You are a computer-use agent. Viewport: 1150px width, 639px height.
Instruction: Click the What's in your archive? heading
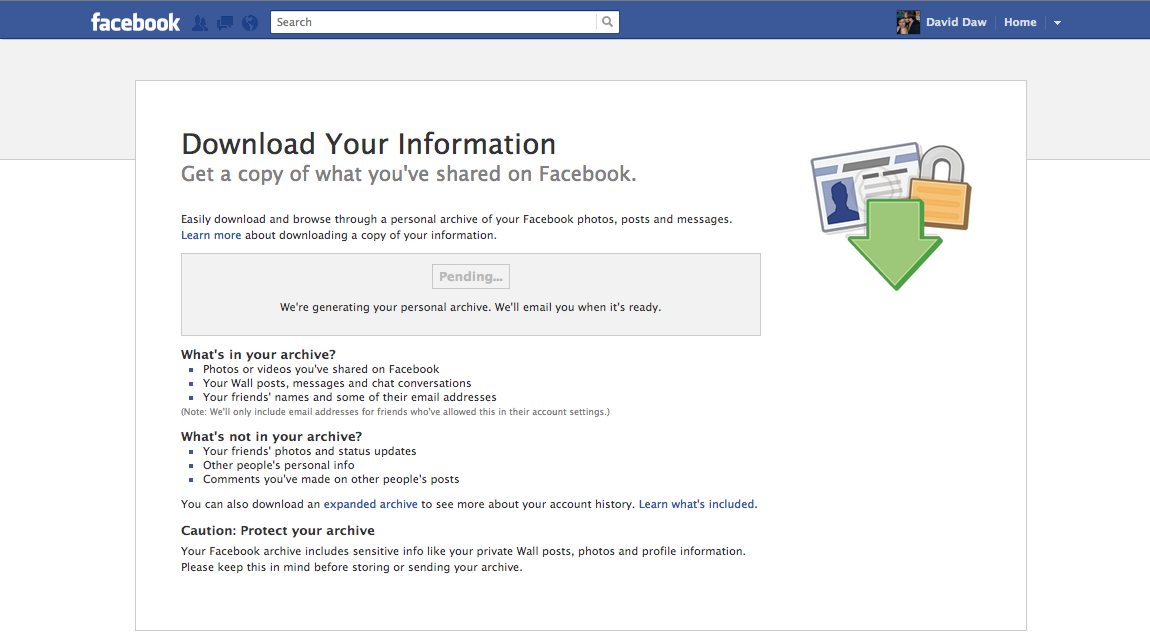pos(258,354)
